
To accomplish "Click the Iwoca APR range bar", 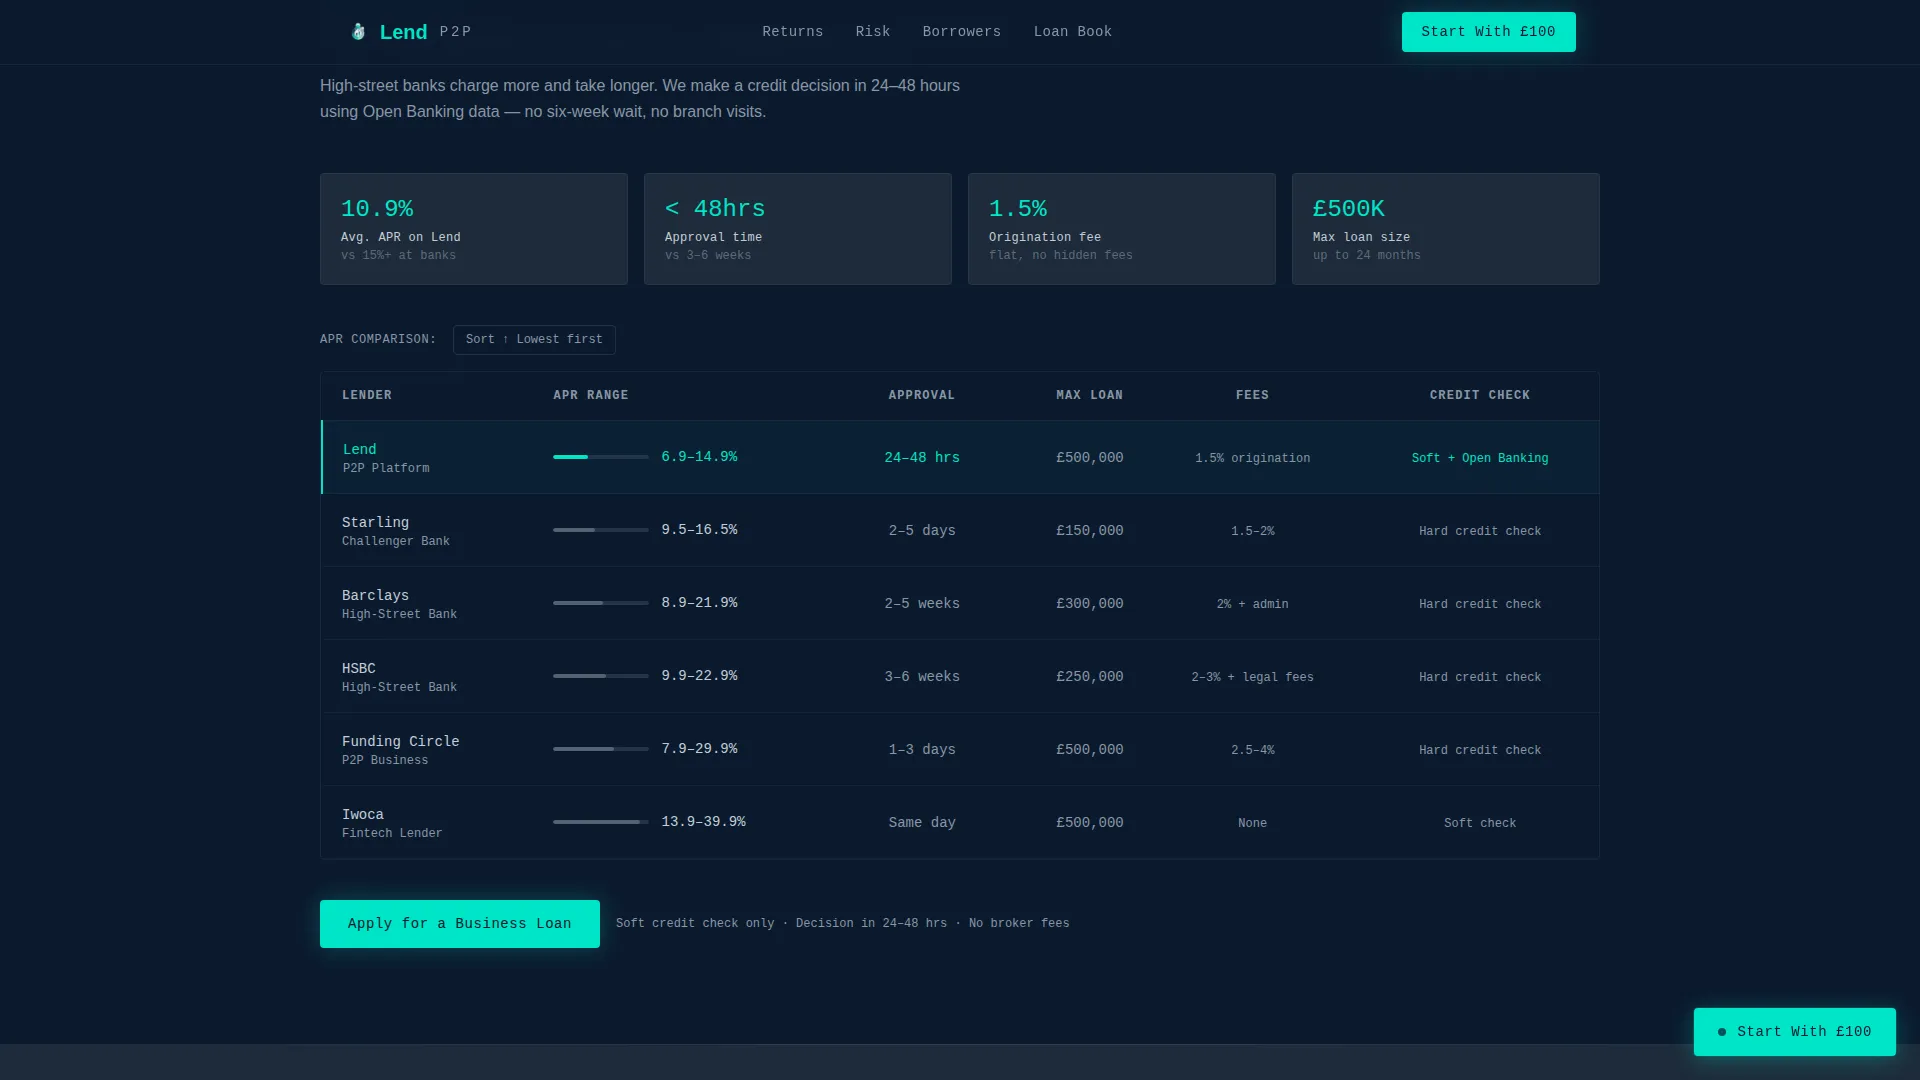I will tap(601, 822).
